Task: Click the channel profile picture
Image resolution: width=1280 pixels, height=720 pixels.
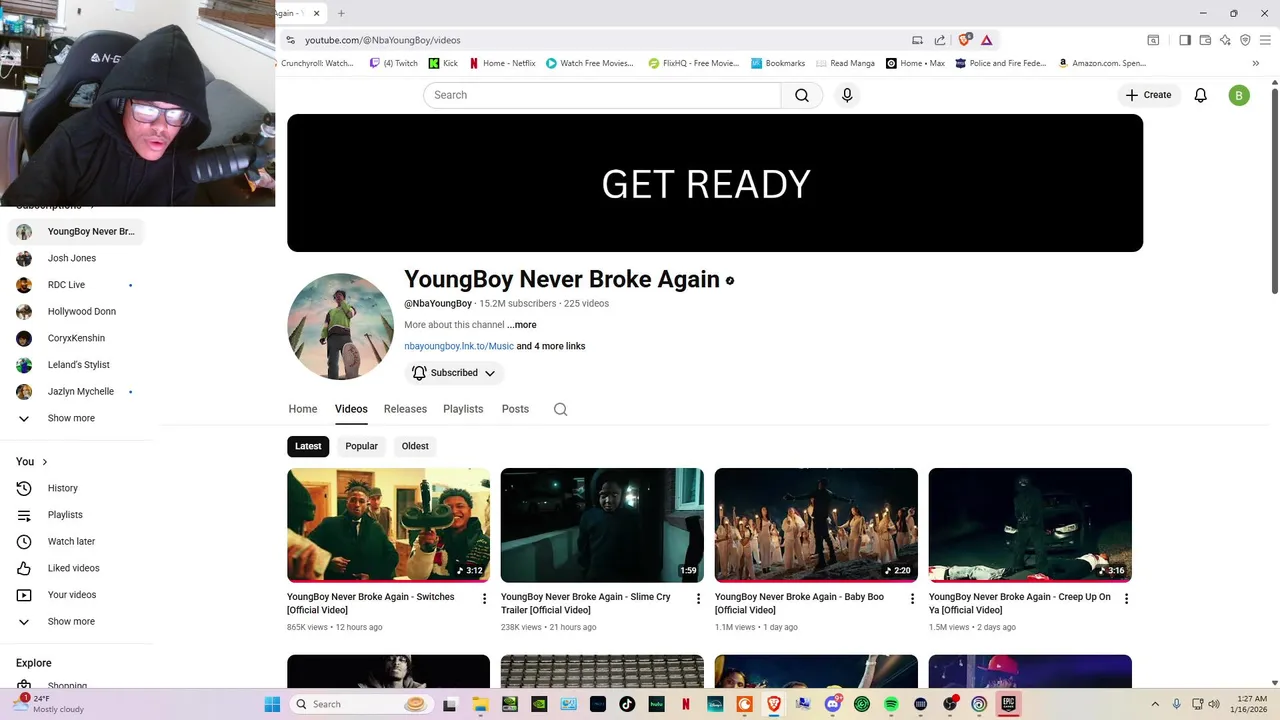Action: [x=340, y=326]
